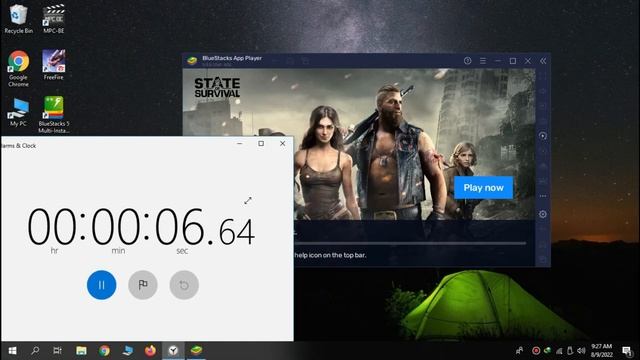Reset the stopwatch timer
The height and width of the screenshot is (360, 640).
(x=184, y=285)
